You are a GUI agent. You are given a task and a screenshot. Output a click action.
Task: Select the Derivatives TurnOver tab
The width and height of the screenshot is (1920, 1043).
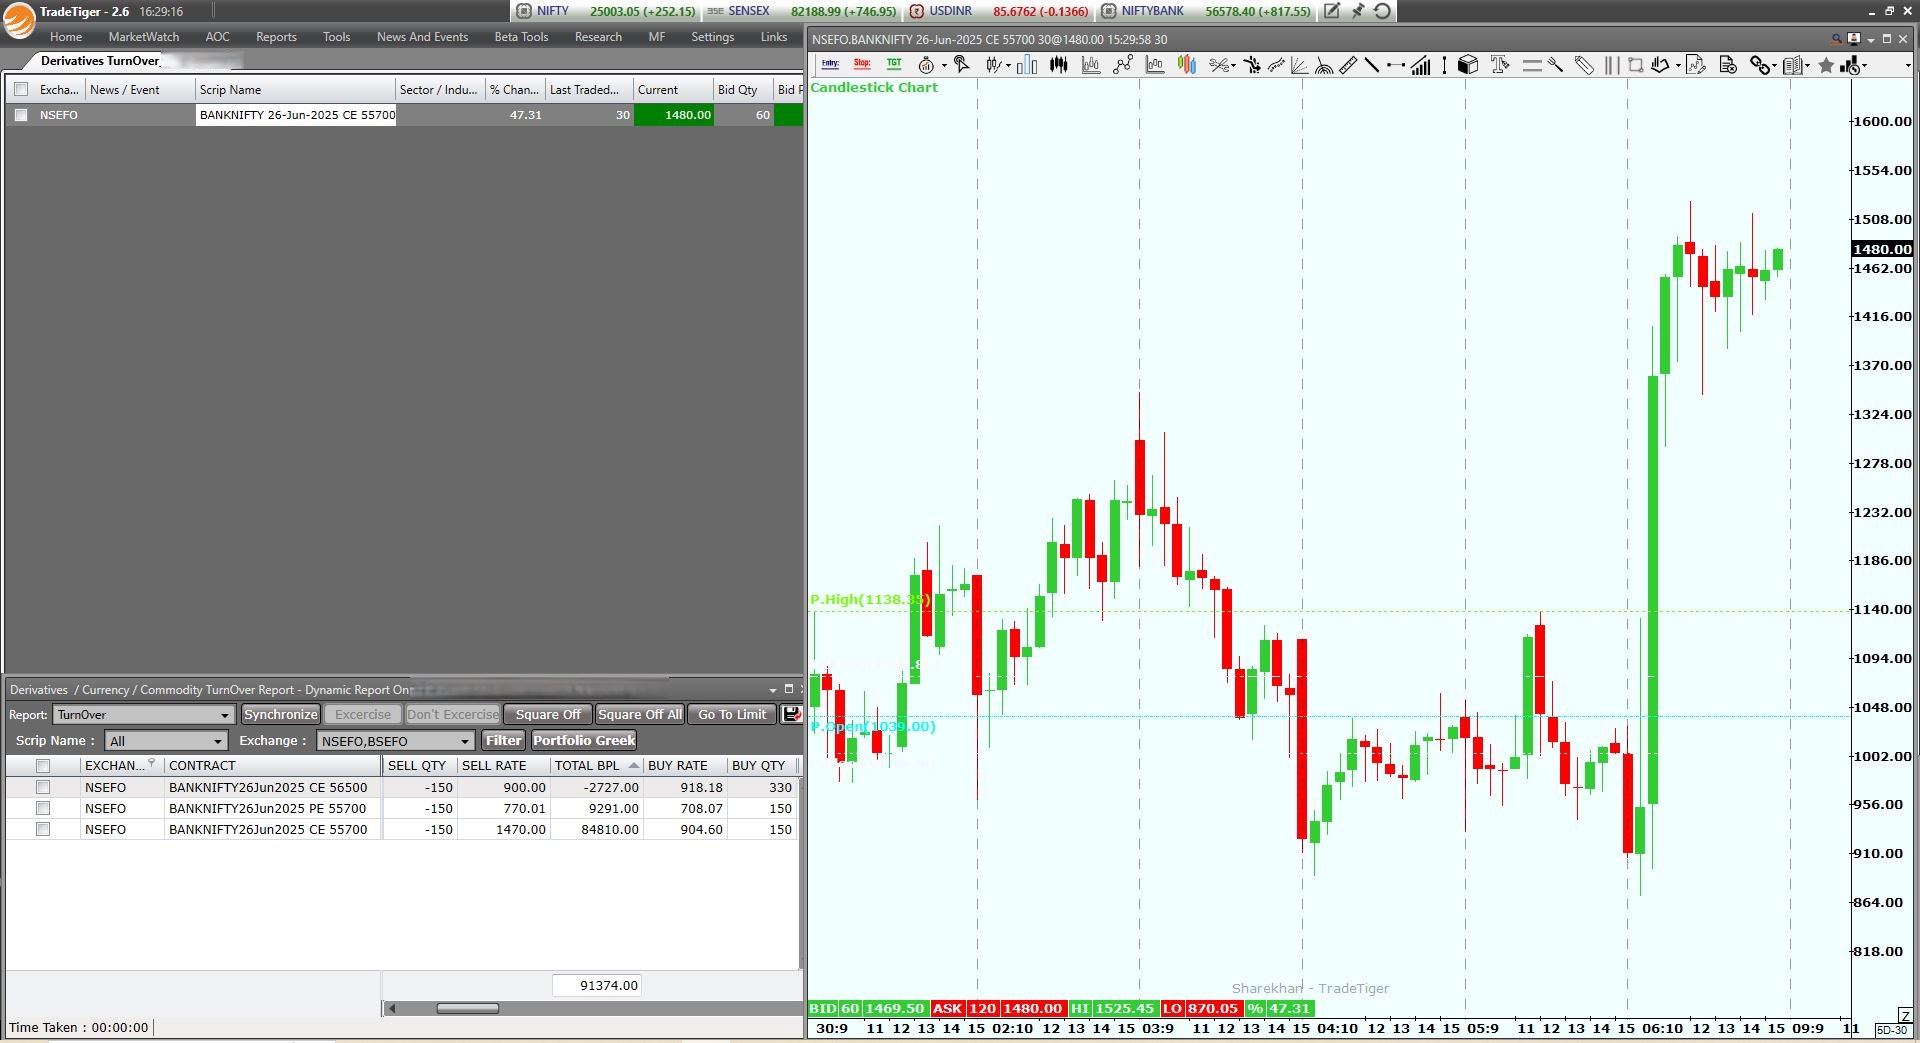point(100,61)
